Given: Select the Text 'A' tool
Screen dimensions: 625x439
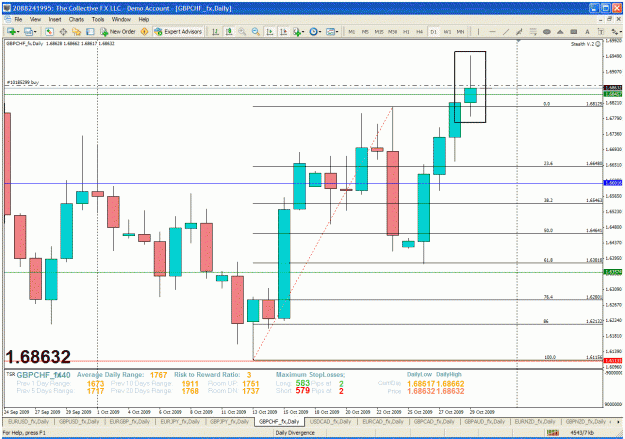Looking at the screenshot, I should pos(587,31).
